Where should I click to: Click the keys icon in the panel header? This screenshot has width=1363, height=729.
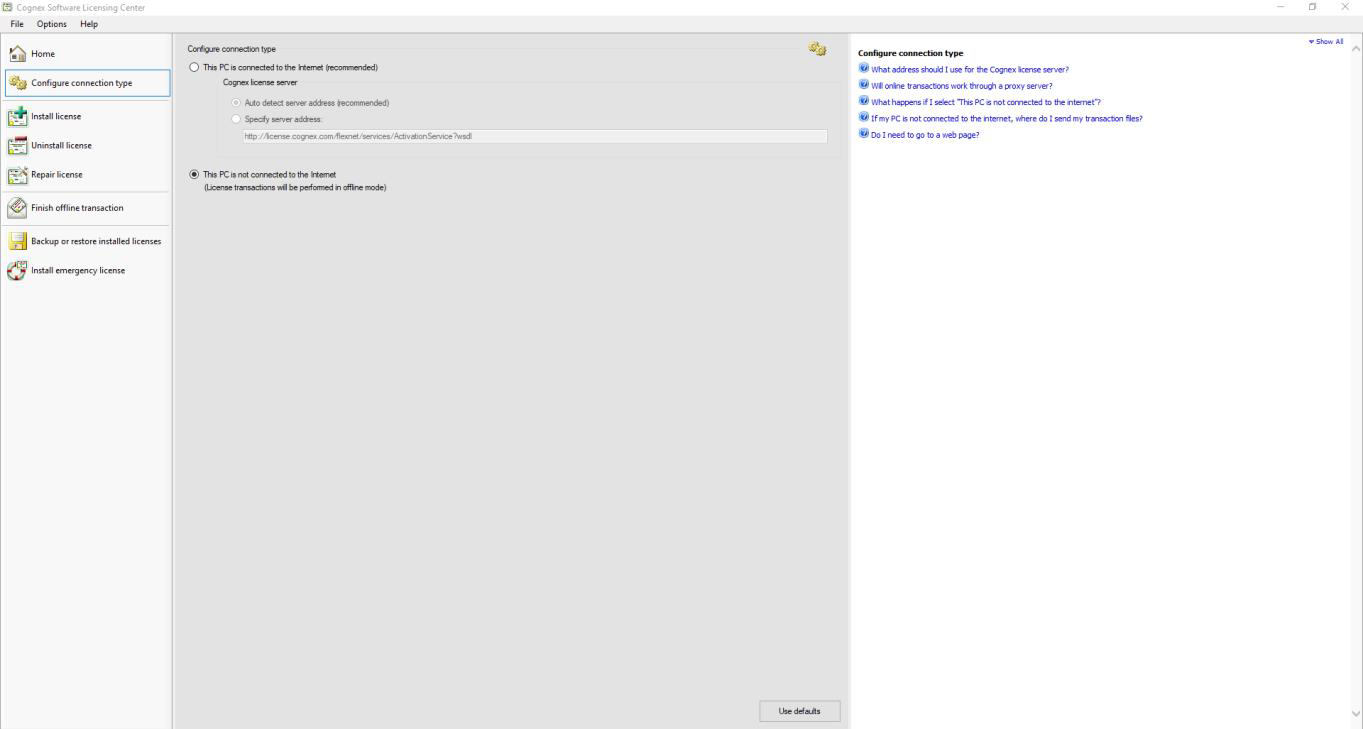pyautogui.click(x=818, y=48)
